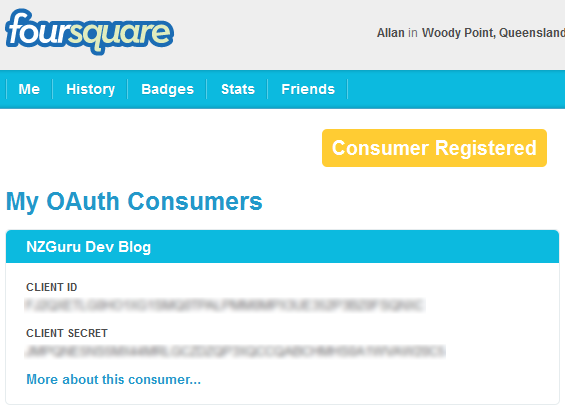
Task: Click the 'square' part of logo
Action: click(121, 34)
